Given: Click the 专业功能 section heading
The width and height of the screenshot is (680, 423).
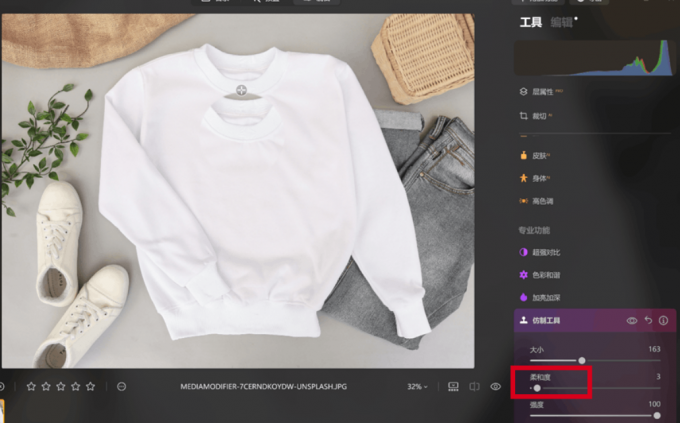Looking at the screenshot, I should tap(534, 230).
